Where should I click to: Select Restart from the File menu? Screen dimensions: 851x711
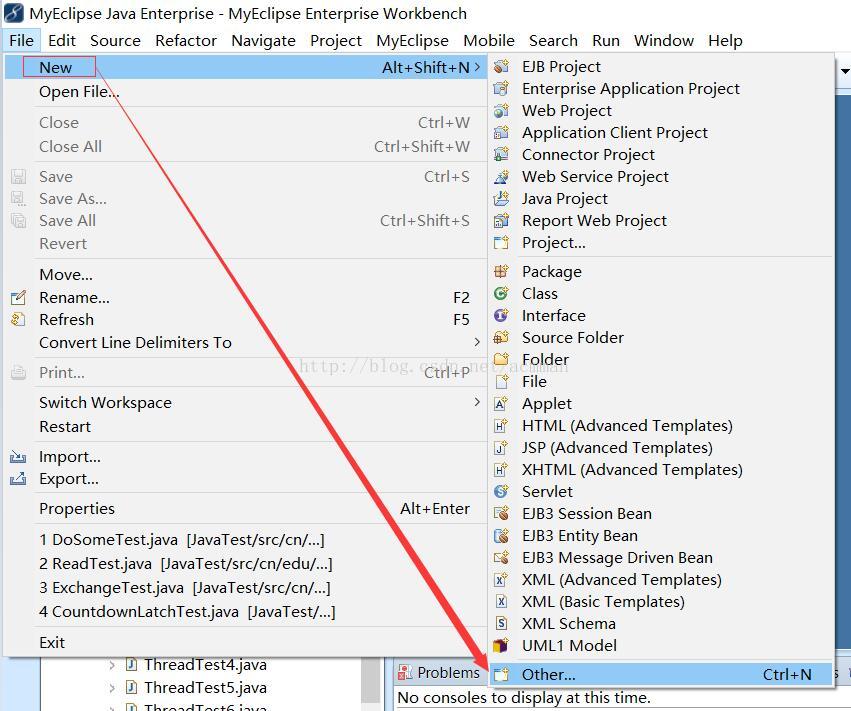point(246,427)
